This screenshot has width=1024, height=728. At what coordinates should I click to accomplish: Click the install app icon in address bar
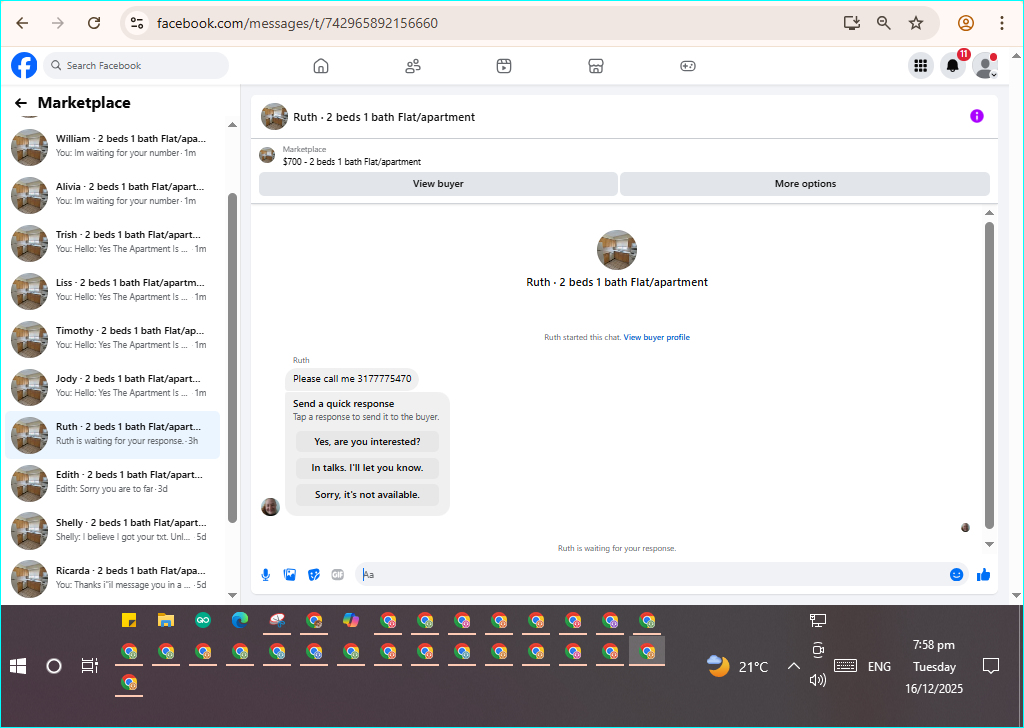[x=852, y=23]
